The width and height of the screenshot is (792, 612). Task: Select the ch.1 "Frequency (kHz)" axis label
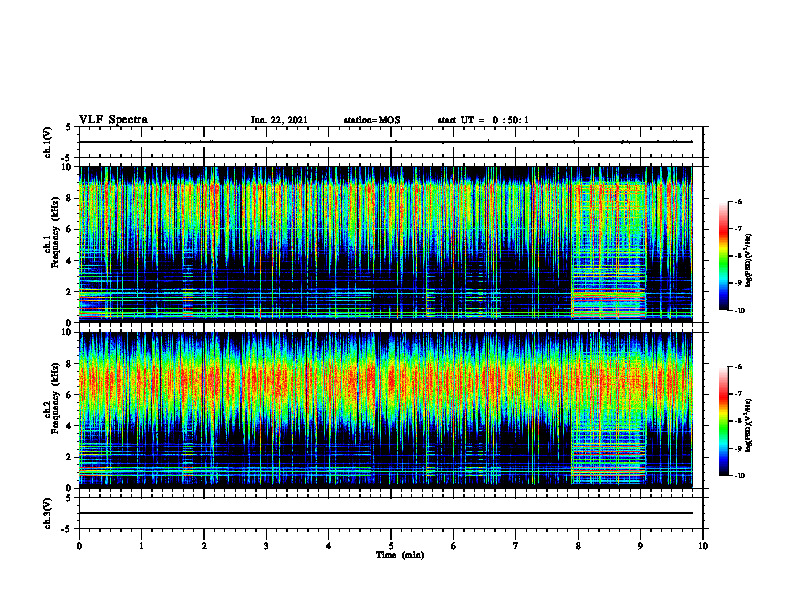[55, 232]
